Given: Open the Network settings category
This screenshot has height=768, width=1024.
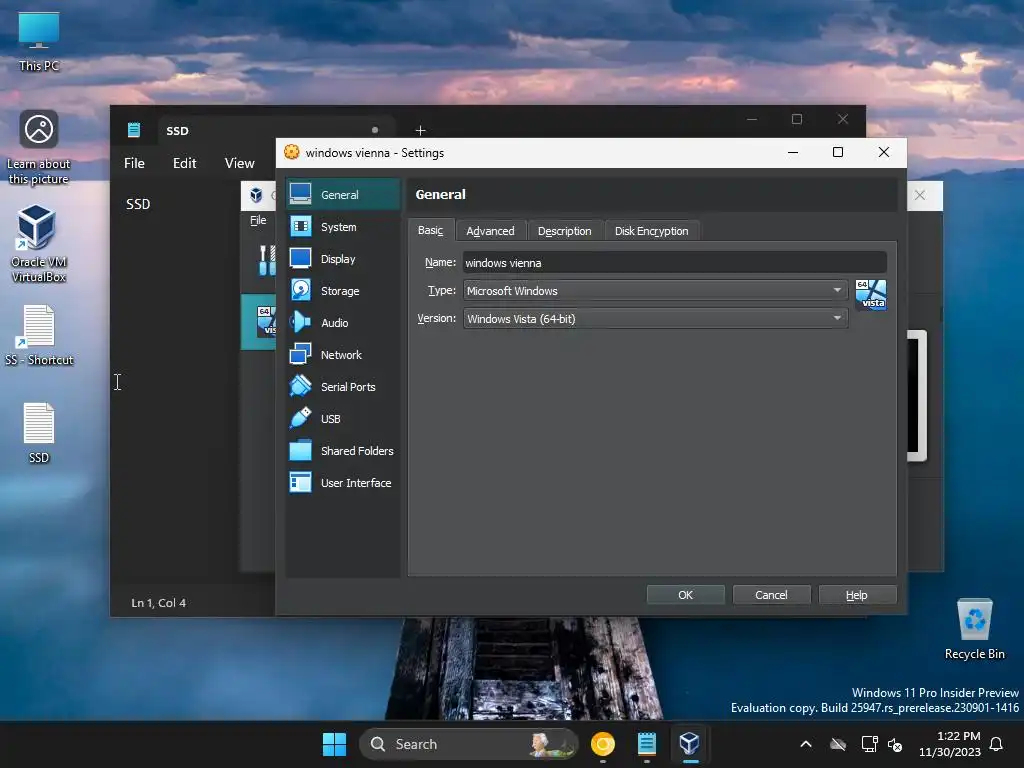Looking at the screenshot, I should click(x=343, y=355).
